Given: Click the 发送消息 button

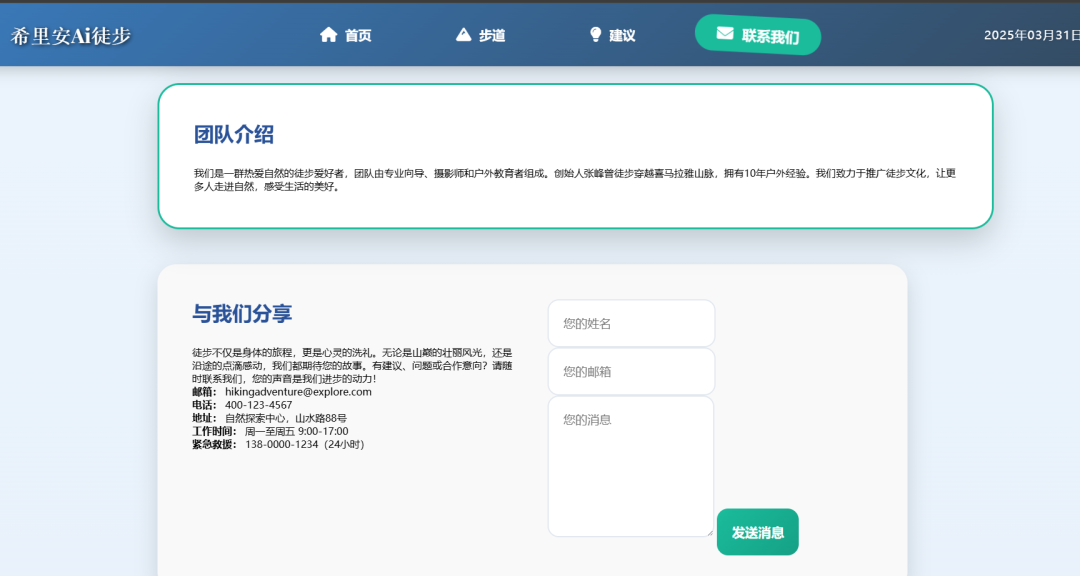Looking at the screenshot, I should pos(758,532).
